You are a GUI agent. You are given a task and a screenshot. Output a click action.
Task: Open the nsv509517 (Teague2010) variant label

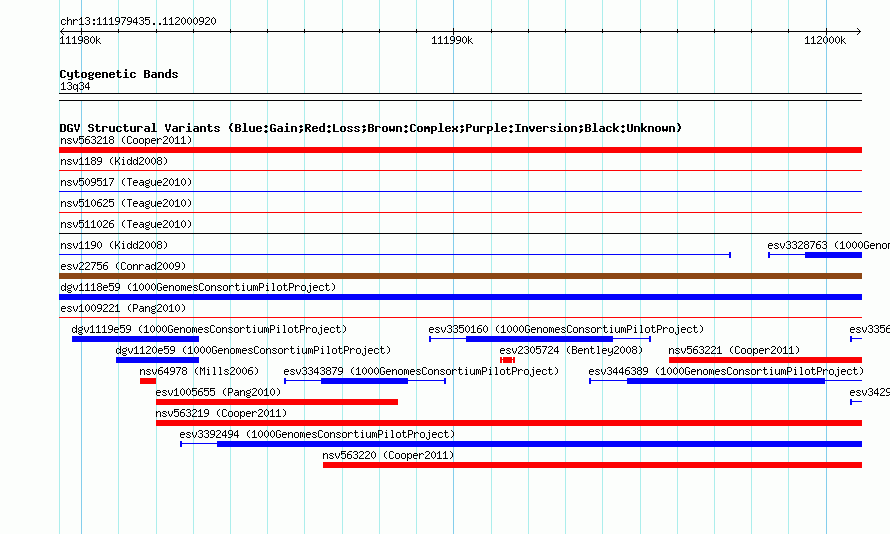[x=126, y=182]
